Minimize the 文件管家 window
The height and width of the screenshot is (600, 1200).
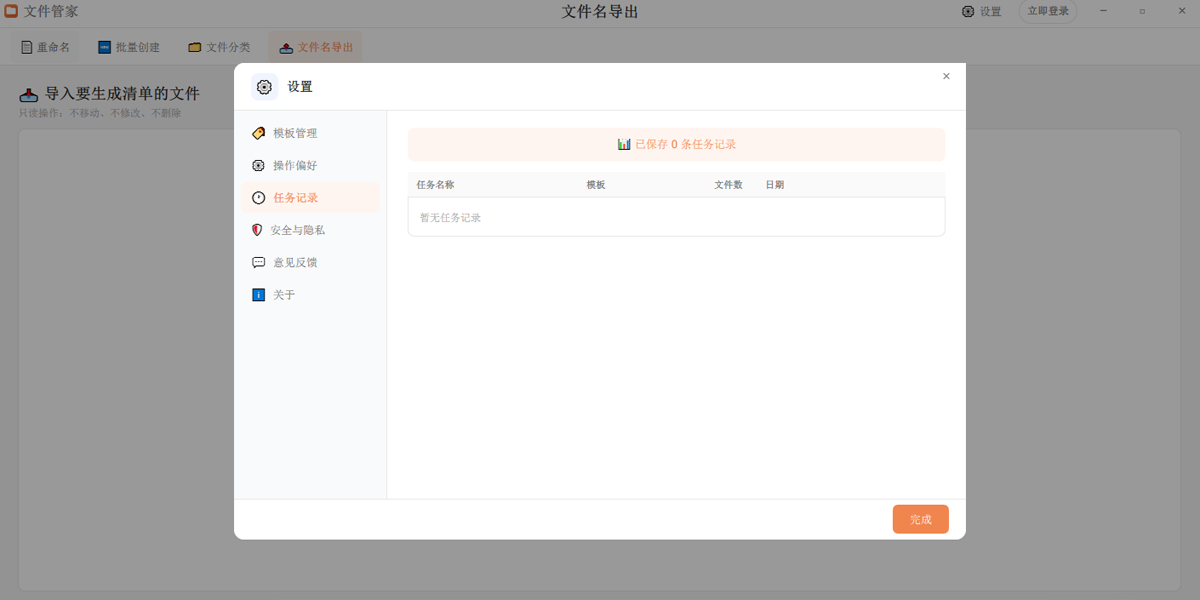coord(1103,11)
